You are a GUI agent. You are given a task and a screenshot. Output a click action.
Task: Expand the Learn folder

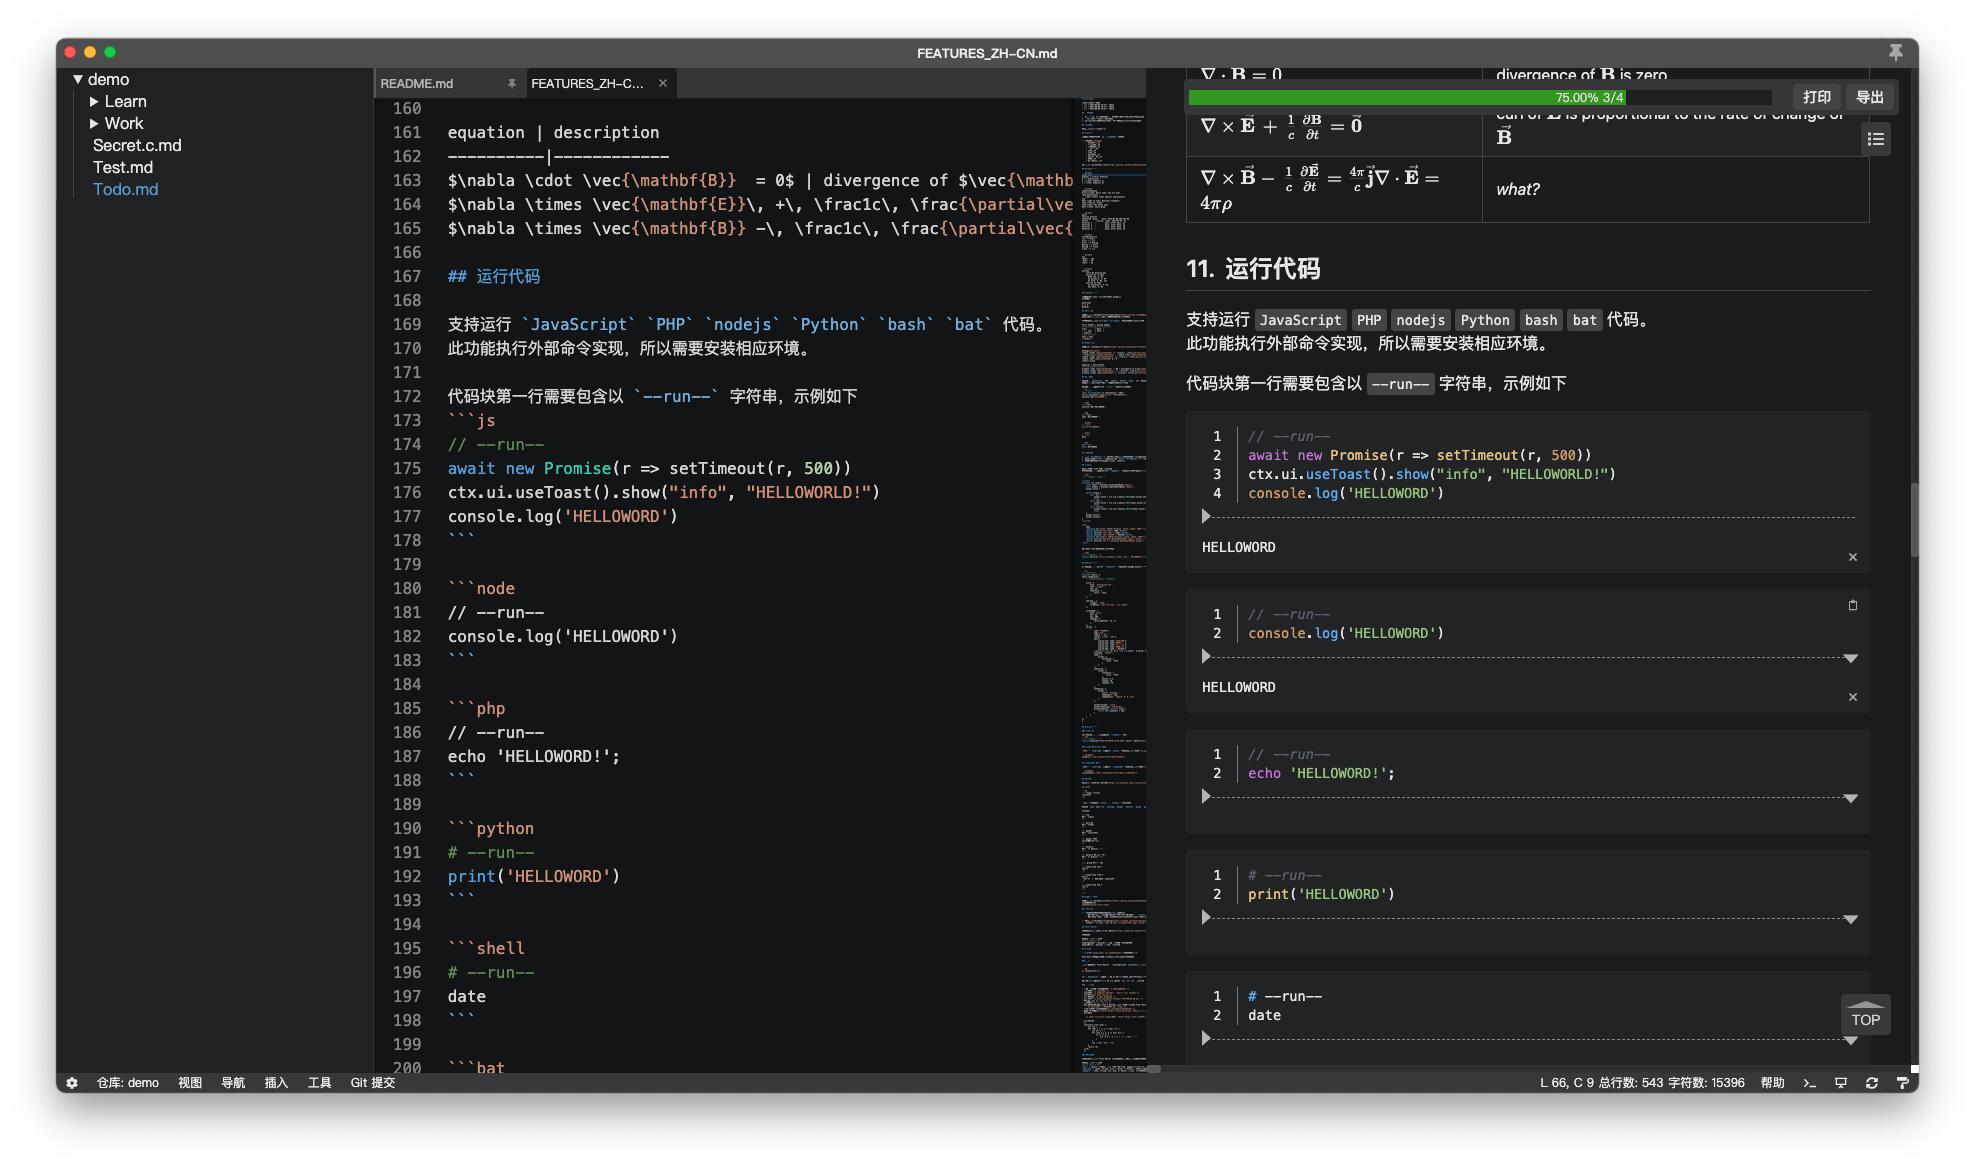(x=94, y=101)
